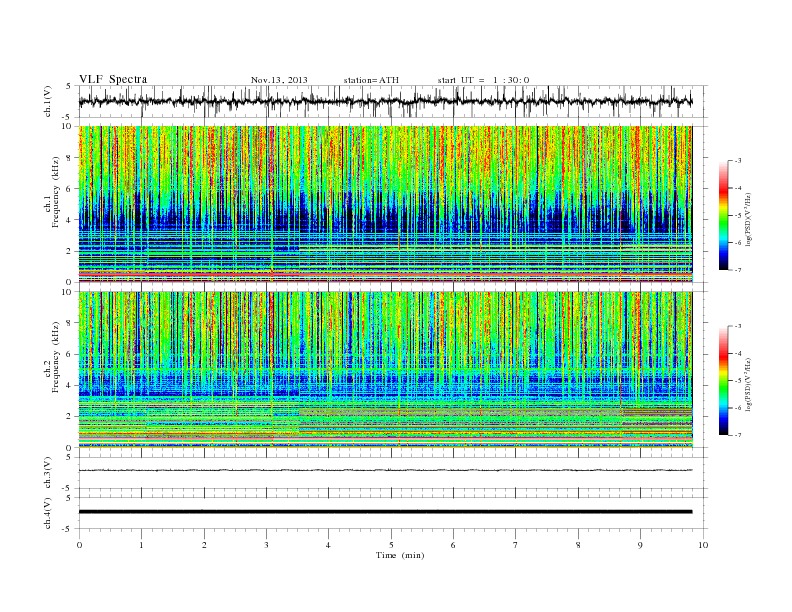Click the 'VLF Spectra' title text
Screen dimensions: 792x612
point(113,79)
